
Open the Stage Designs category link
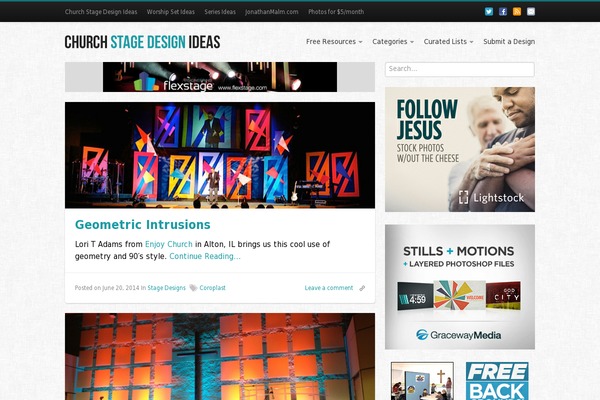[166, 288]
